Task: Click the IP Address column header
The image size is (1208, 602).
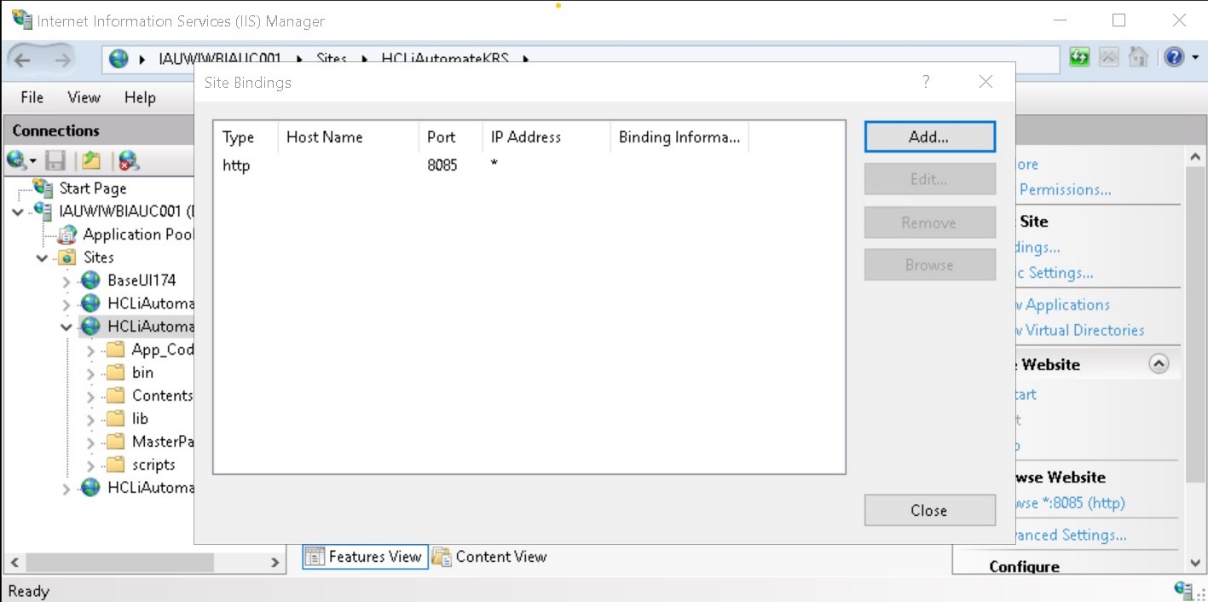Action: pyautogui.click(x=546, y=137)
